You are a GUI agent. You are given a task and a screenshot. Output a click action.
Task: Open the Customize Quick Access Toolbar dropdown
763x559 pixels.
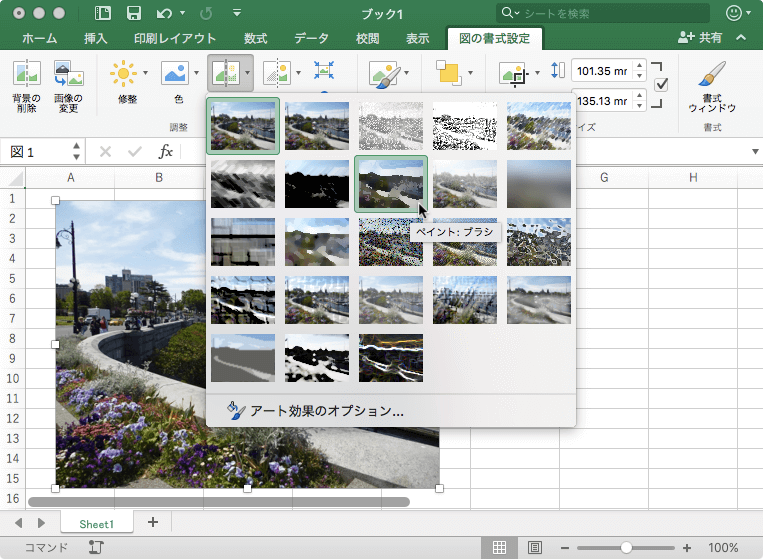click(x=237, y=13)
